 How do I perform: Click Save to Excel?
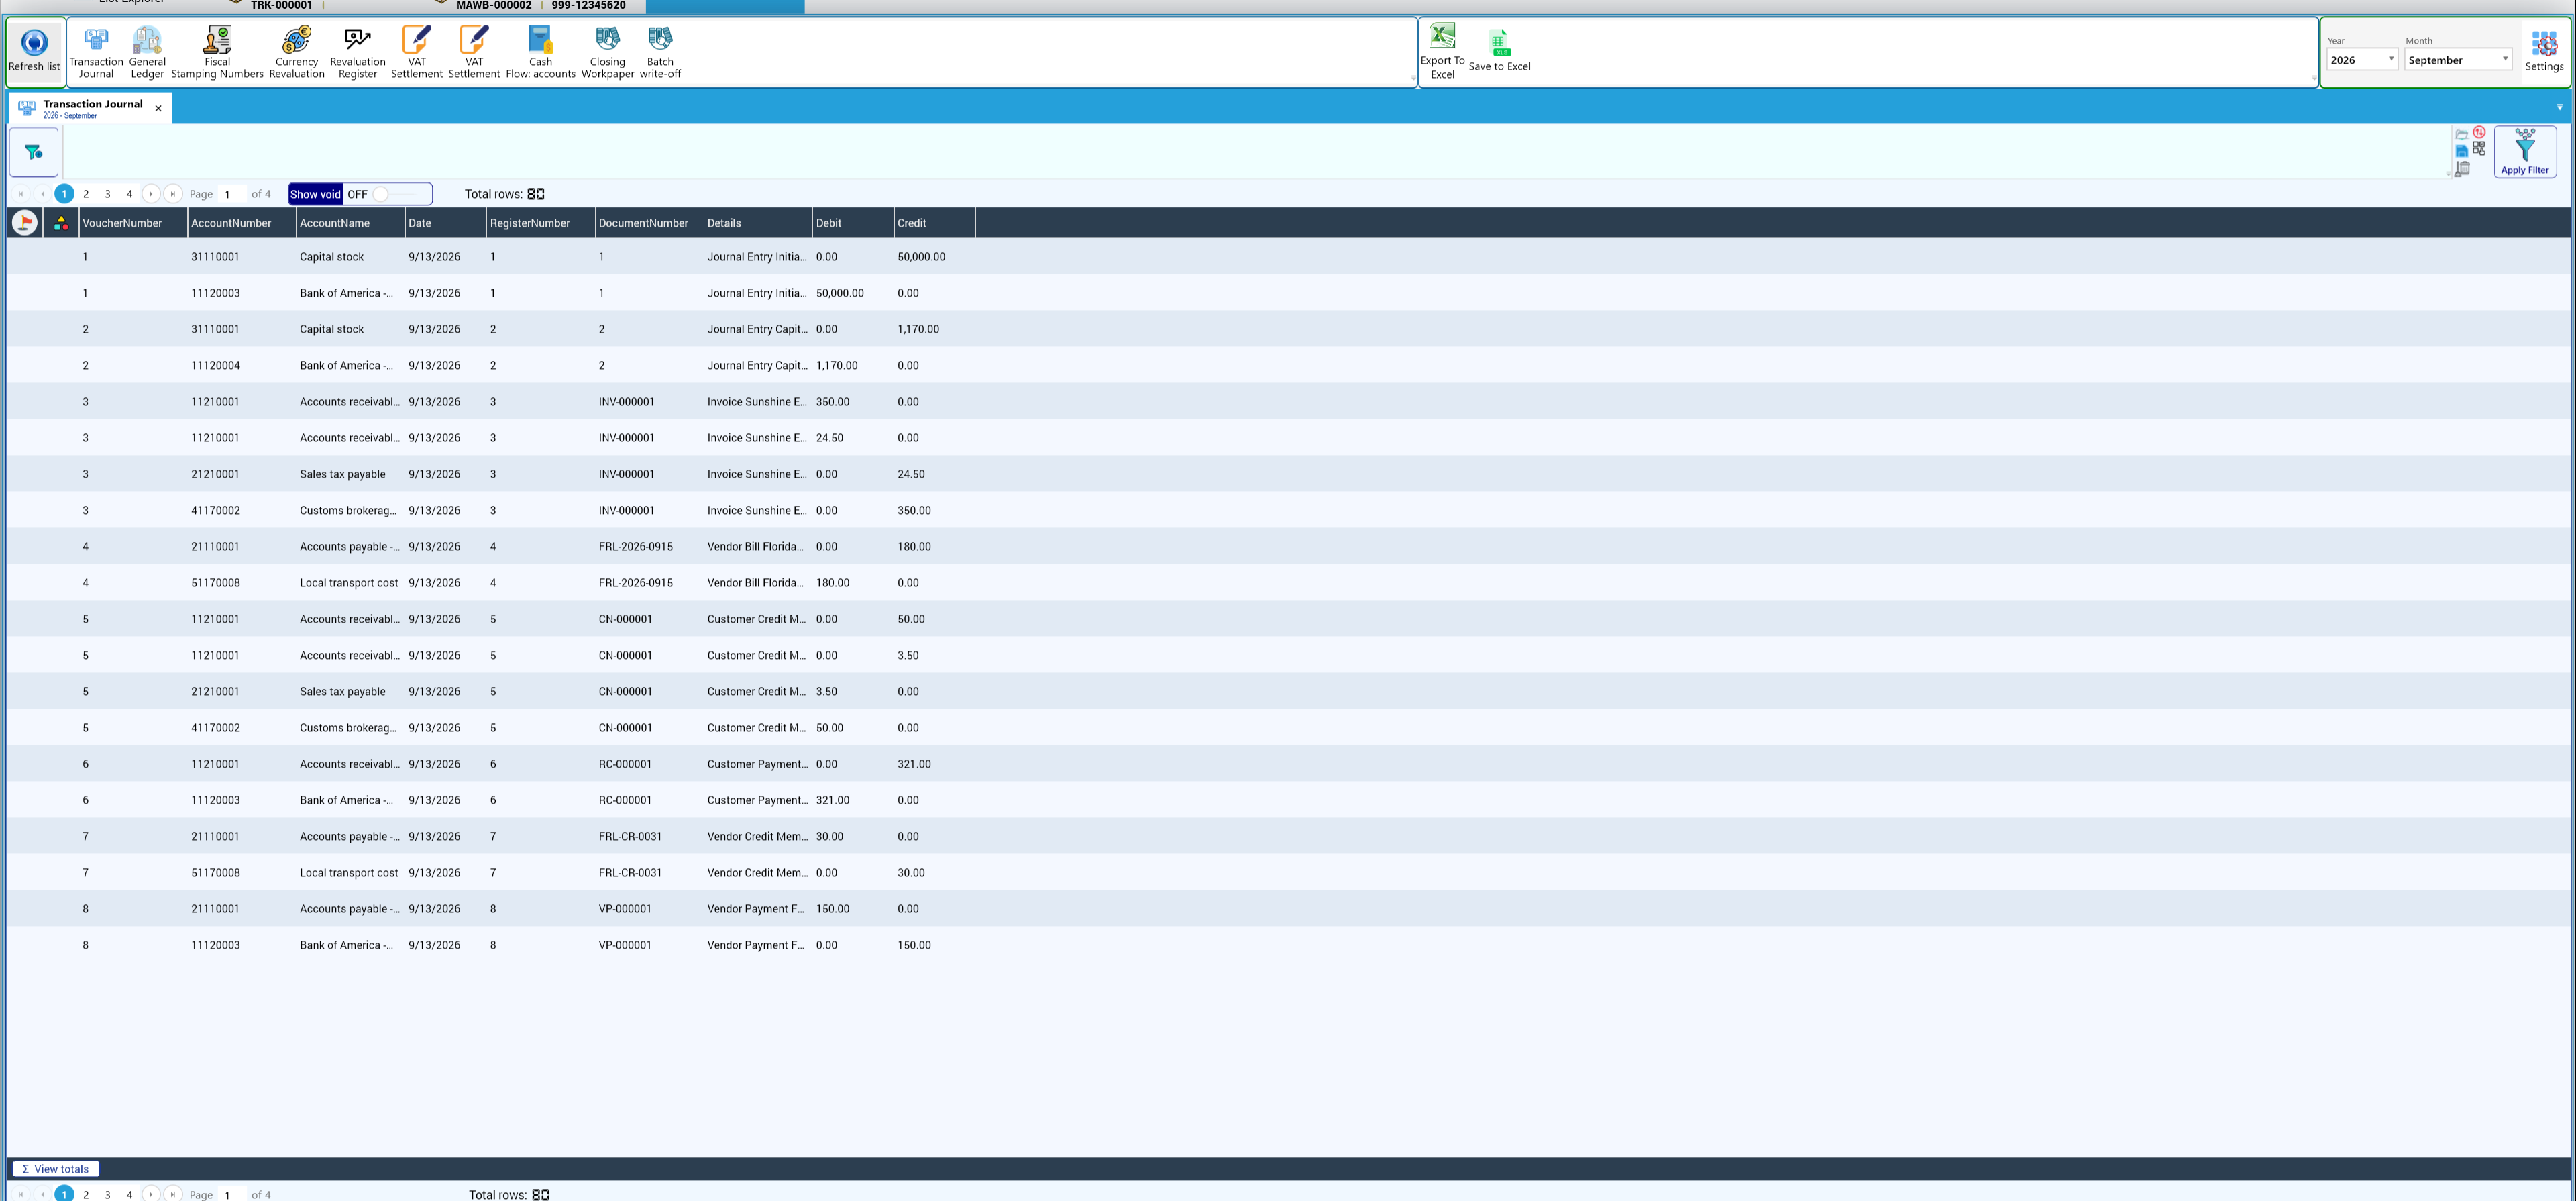(x=1499, y=52)
